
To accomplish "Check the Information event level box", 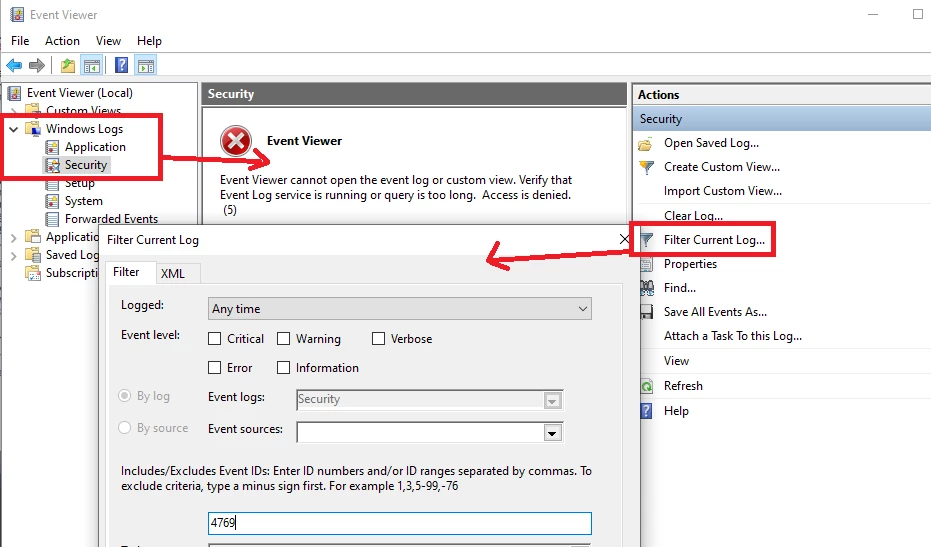I will coord(283,368).
